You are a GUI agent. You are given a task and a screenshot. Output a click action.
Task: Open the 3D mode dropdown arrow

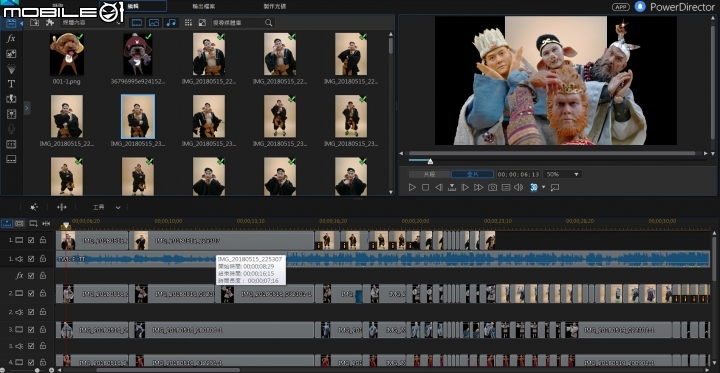[x=544, y=187]
